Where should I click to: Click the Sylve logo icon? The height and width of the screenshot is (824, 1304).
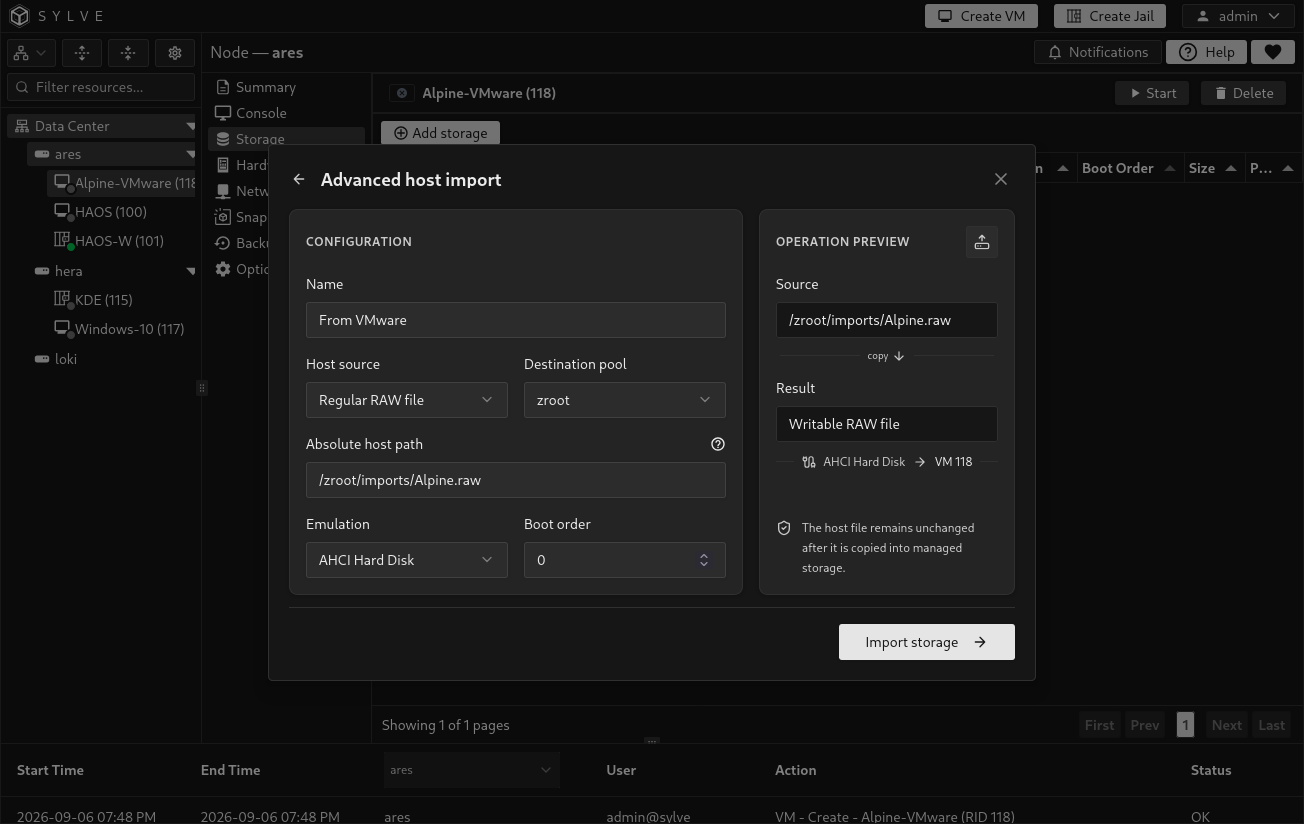[19, 16]
